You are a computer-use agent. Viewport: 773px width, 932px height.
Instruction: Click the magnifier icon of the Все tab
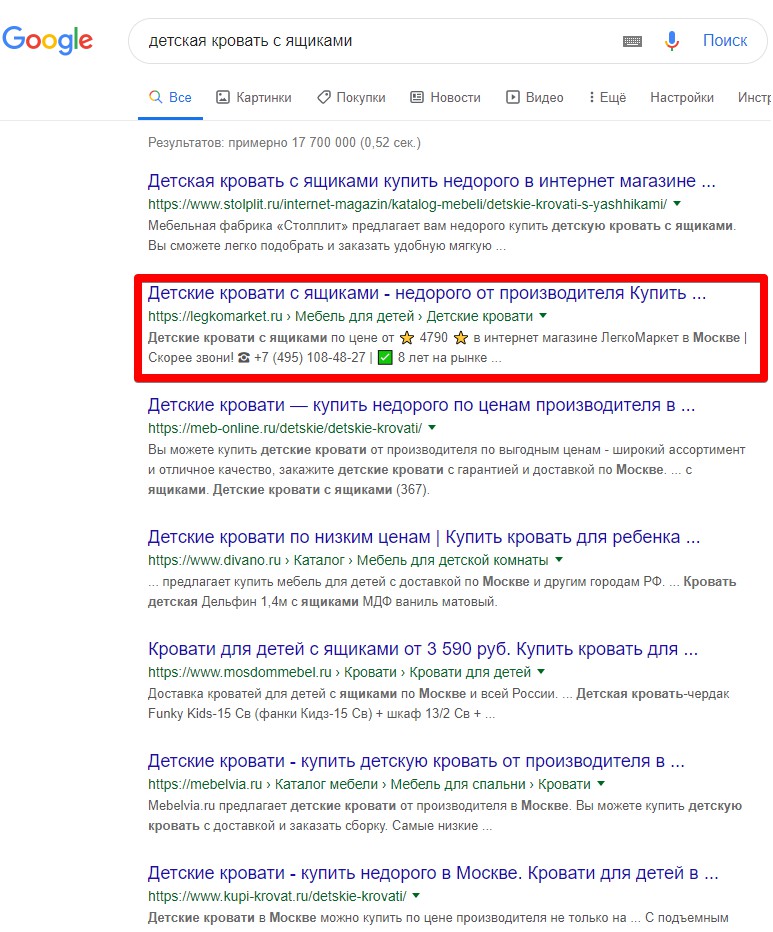pyautogui.click(x=155, y=97)
